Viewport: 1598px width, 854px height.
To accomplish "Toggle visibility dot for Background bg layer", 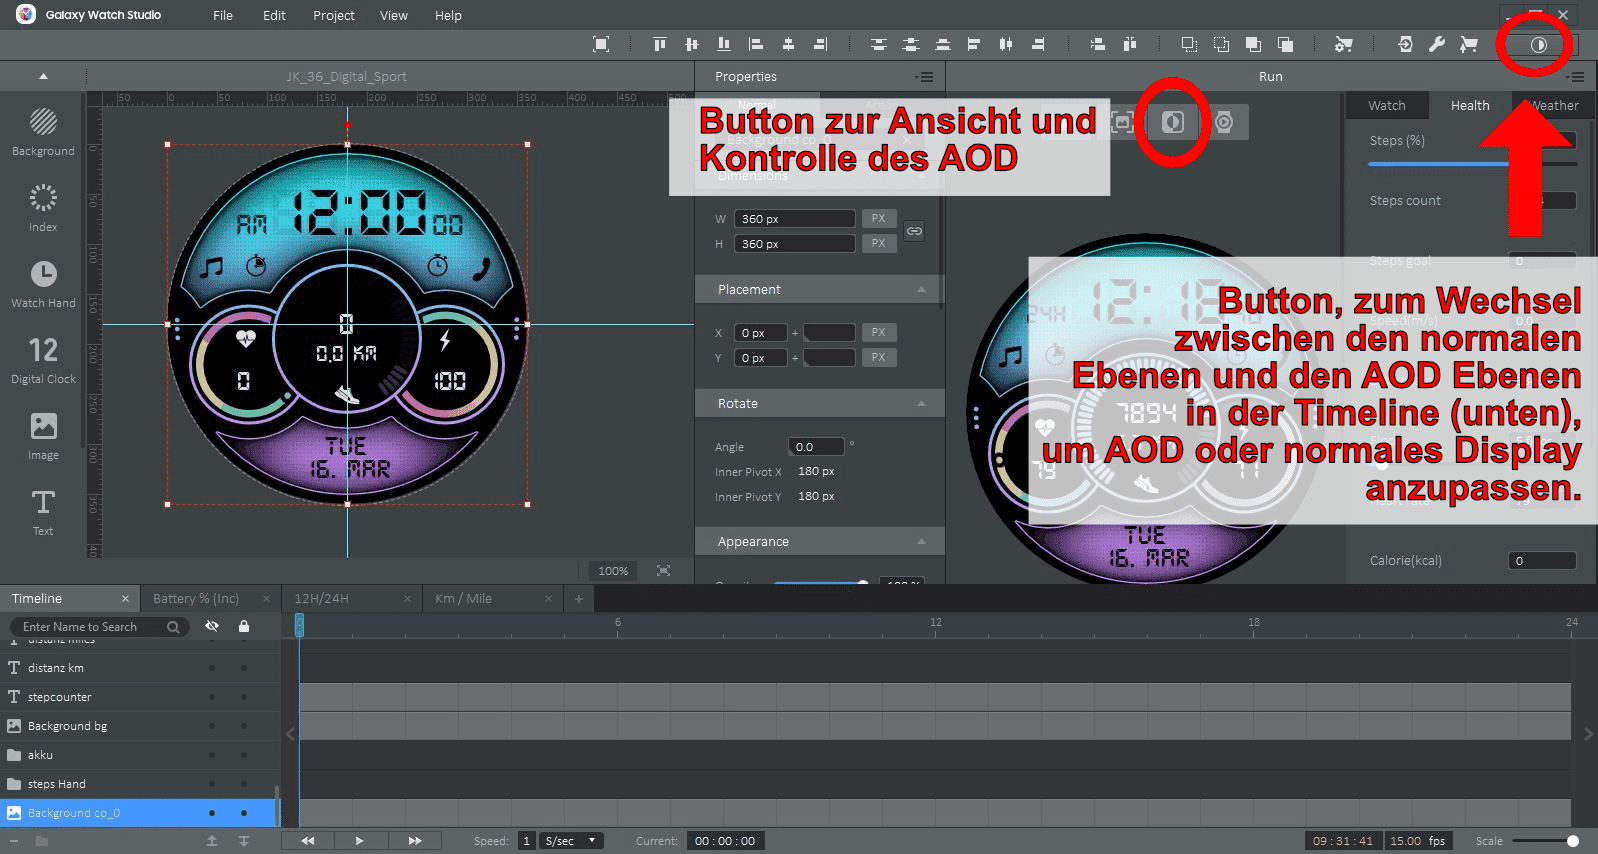I will point(212,726).
